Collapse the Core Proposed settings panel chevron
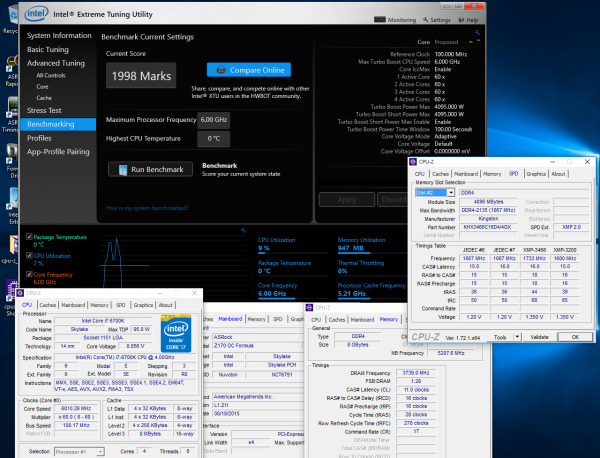Screen dimensions: 600x458 471,42
